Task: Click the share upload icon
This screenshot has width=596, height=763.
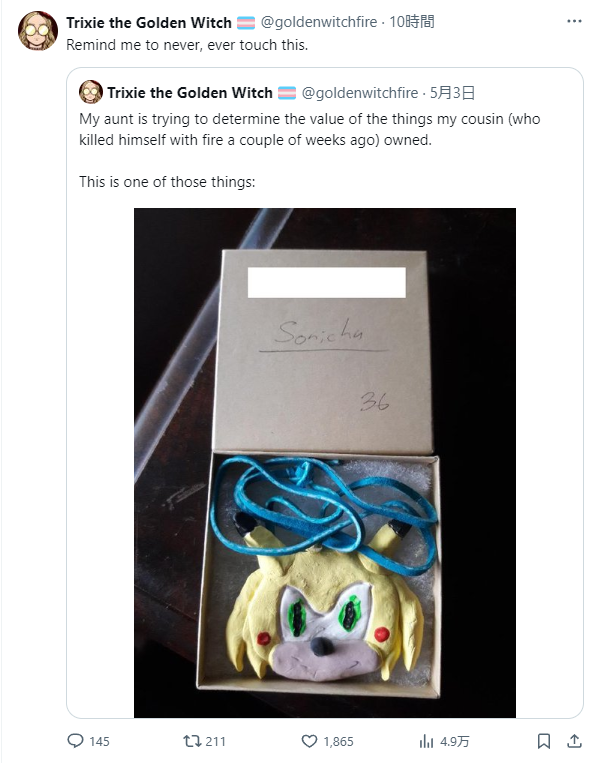Action: pyautogui.click(x=575, y=741)
